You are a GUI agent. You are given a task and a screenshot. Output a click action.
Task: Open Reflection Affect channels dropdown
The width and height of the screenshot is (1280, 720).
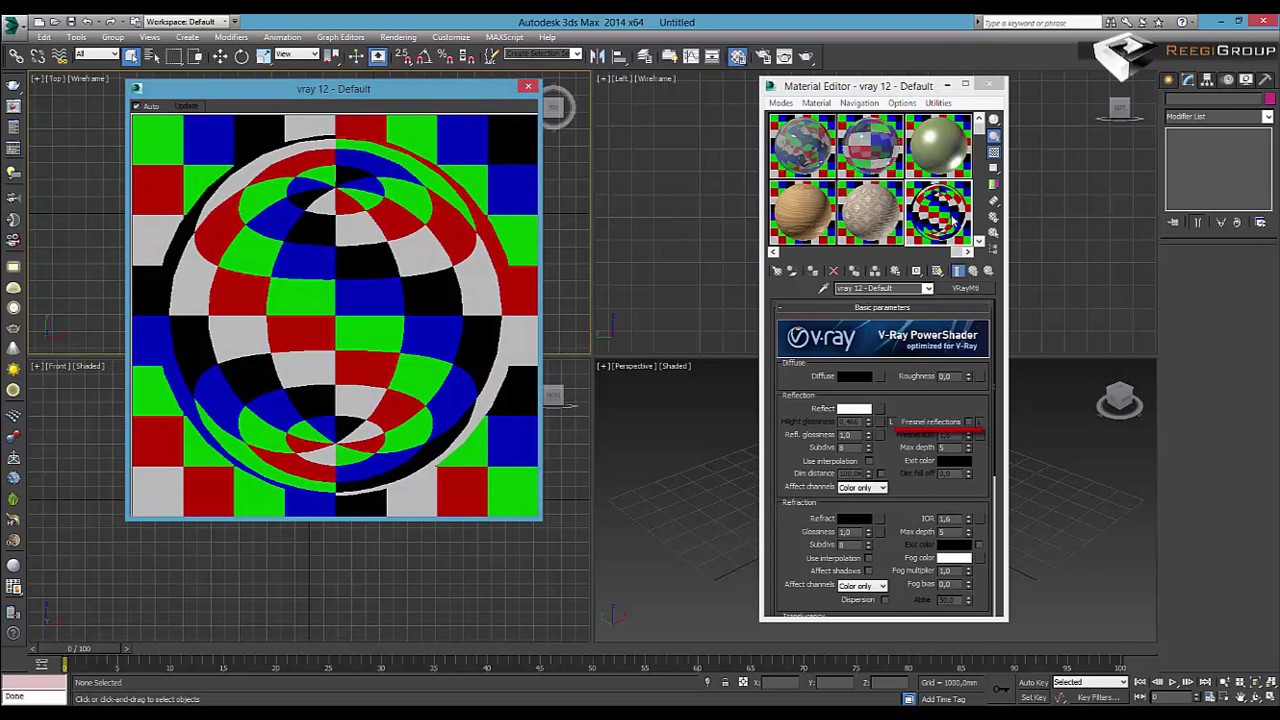click(862, 488)
